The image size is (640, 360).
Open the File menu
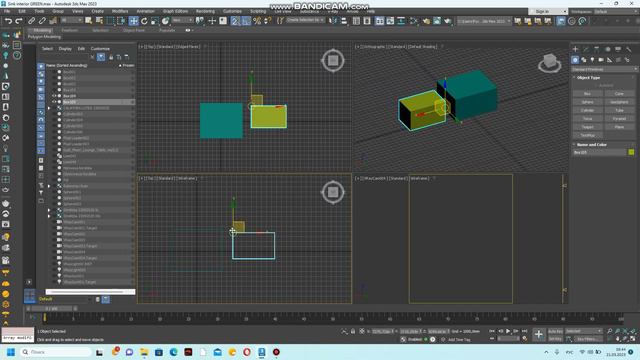[x=7, y=11]
